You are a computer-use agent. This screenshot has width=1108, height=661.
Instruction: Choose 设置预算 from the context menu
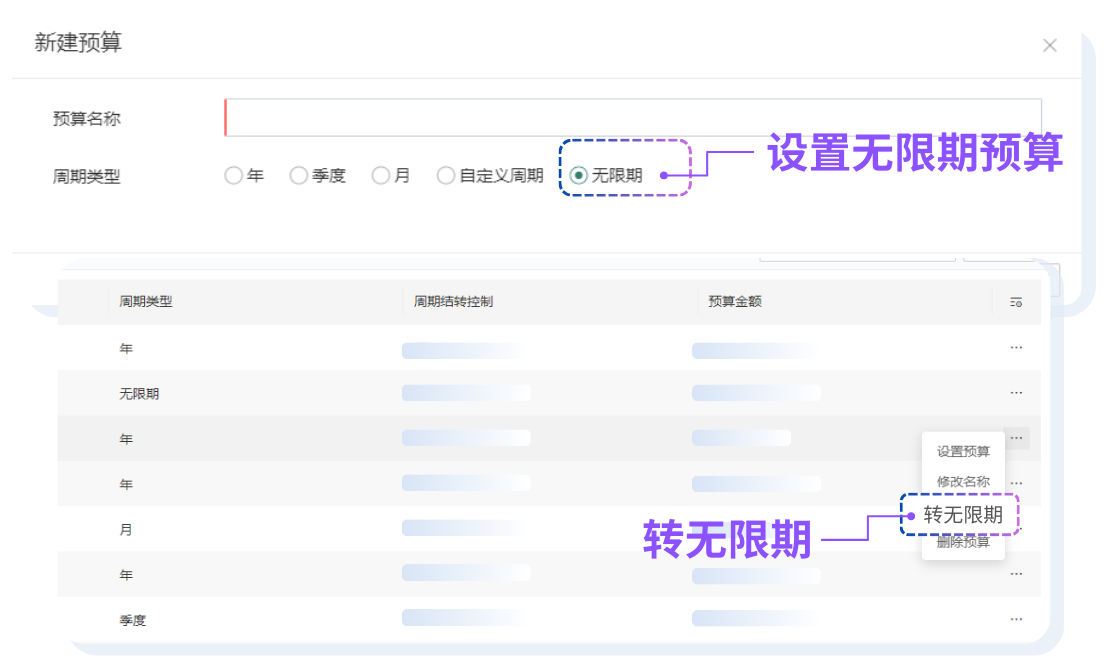tap(963, 452)
